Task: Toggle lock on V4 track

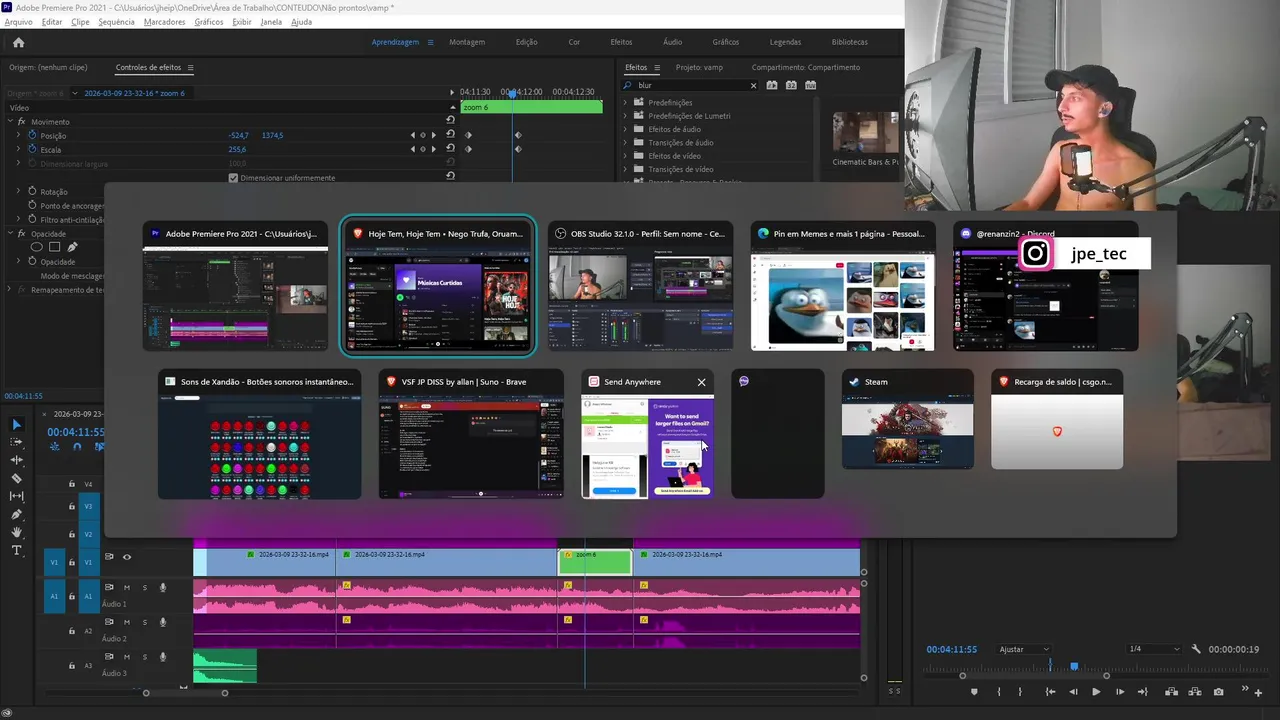Action: pyautogui.click(x=71, y=484)
